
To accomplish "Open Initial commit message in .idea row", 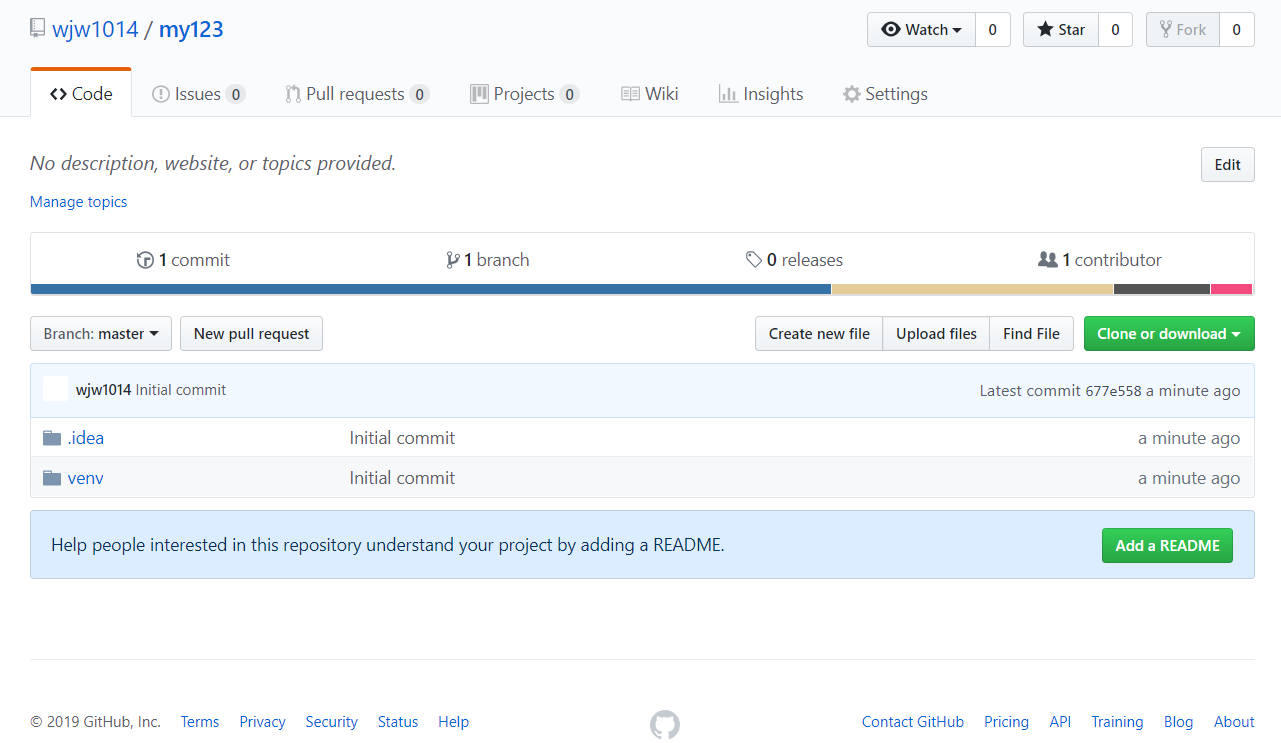I will (402, 438).
